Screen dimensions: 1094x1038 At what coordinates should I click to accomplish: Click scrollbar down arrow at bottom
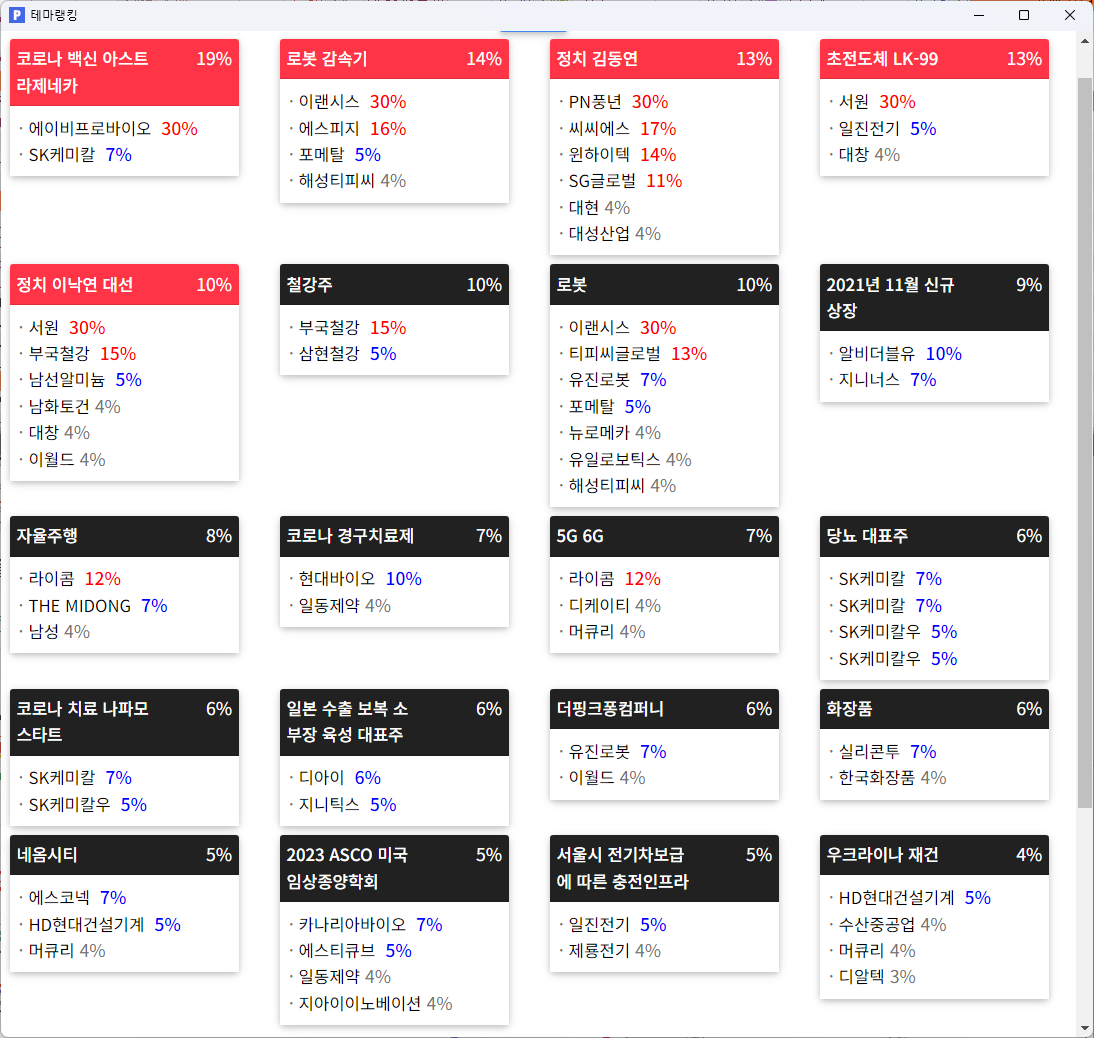click(1085, 1028)
